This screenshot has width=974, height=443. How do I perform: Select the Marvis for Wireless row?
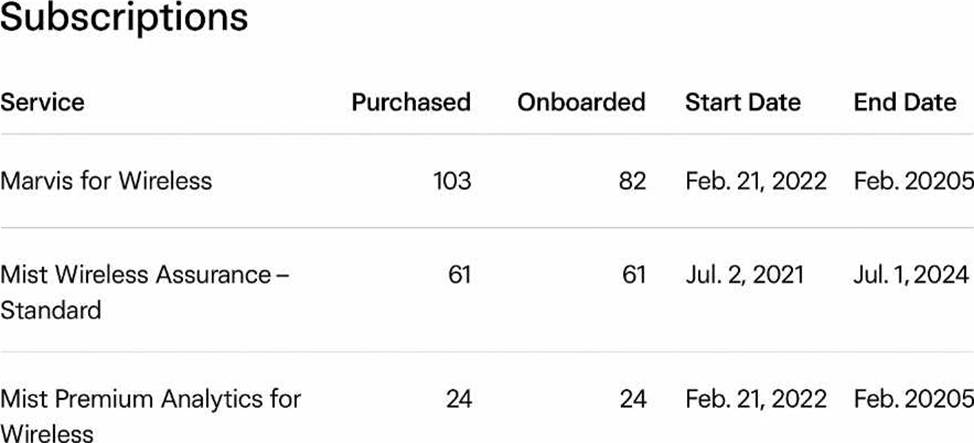coord(106,181)
